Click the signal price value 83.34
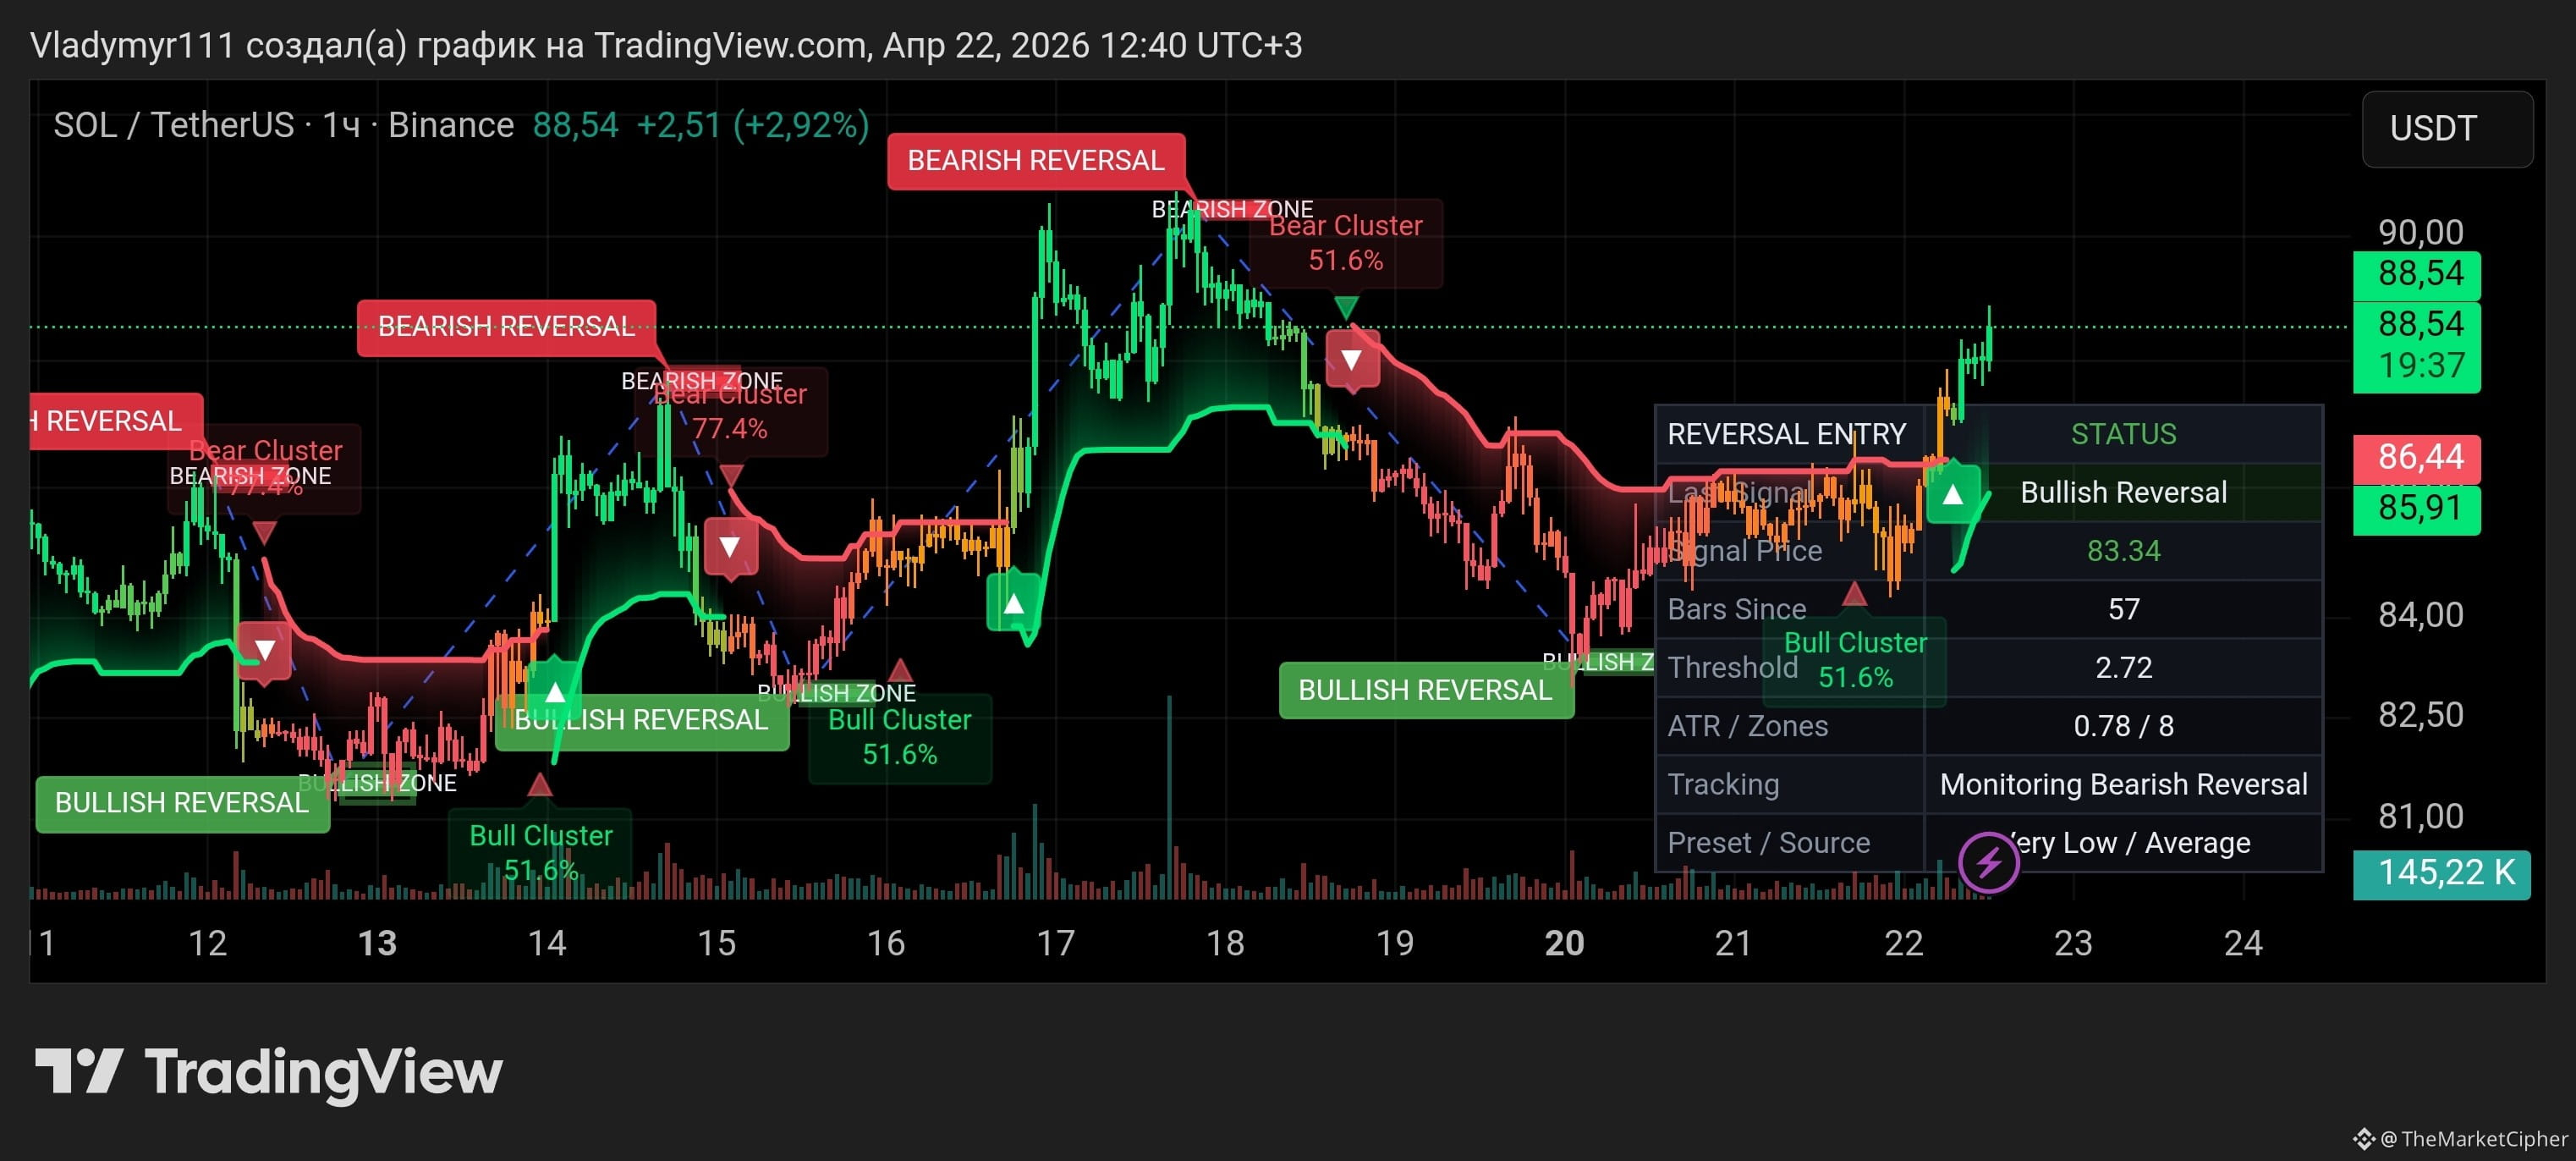This screenshot has height=1161, width=2576. [2123, 551]
